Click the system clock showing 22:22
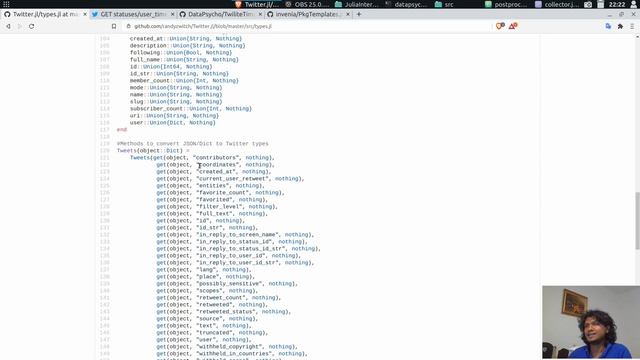640x360 pixels. point(617,4)
